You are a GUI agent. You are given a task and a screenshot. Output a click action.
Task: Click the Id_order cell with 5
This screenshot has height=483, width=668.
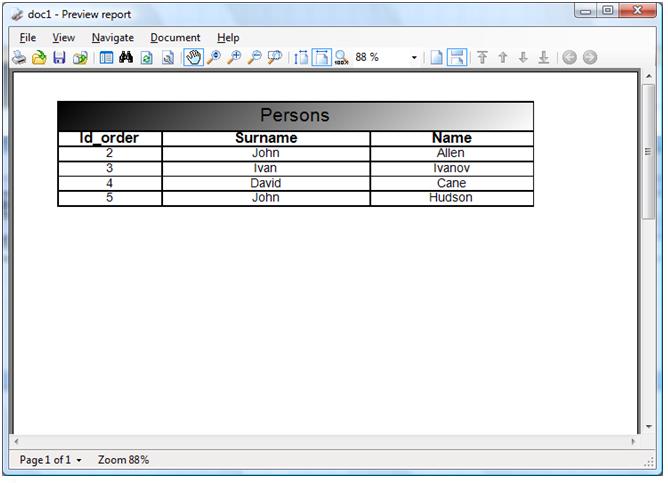click(x=109, y=198)
